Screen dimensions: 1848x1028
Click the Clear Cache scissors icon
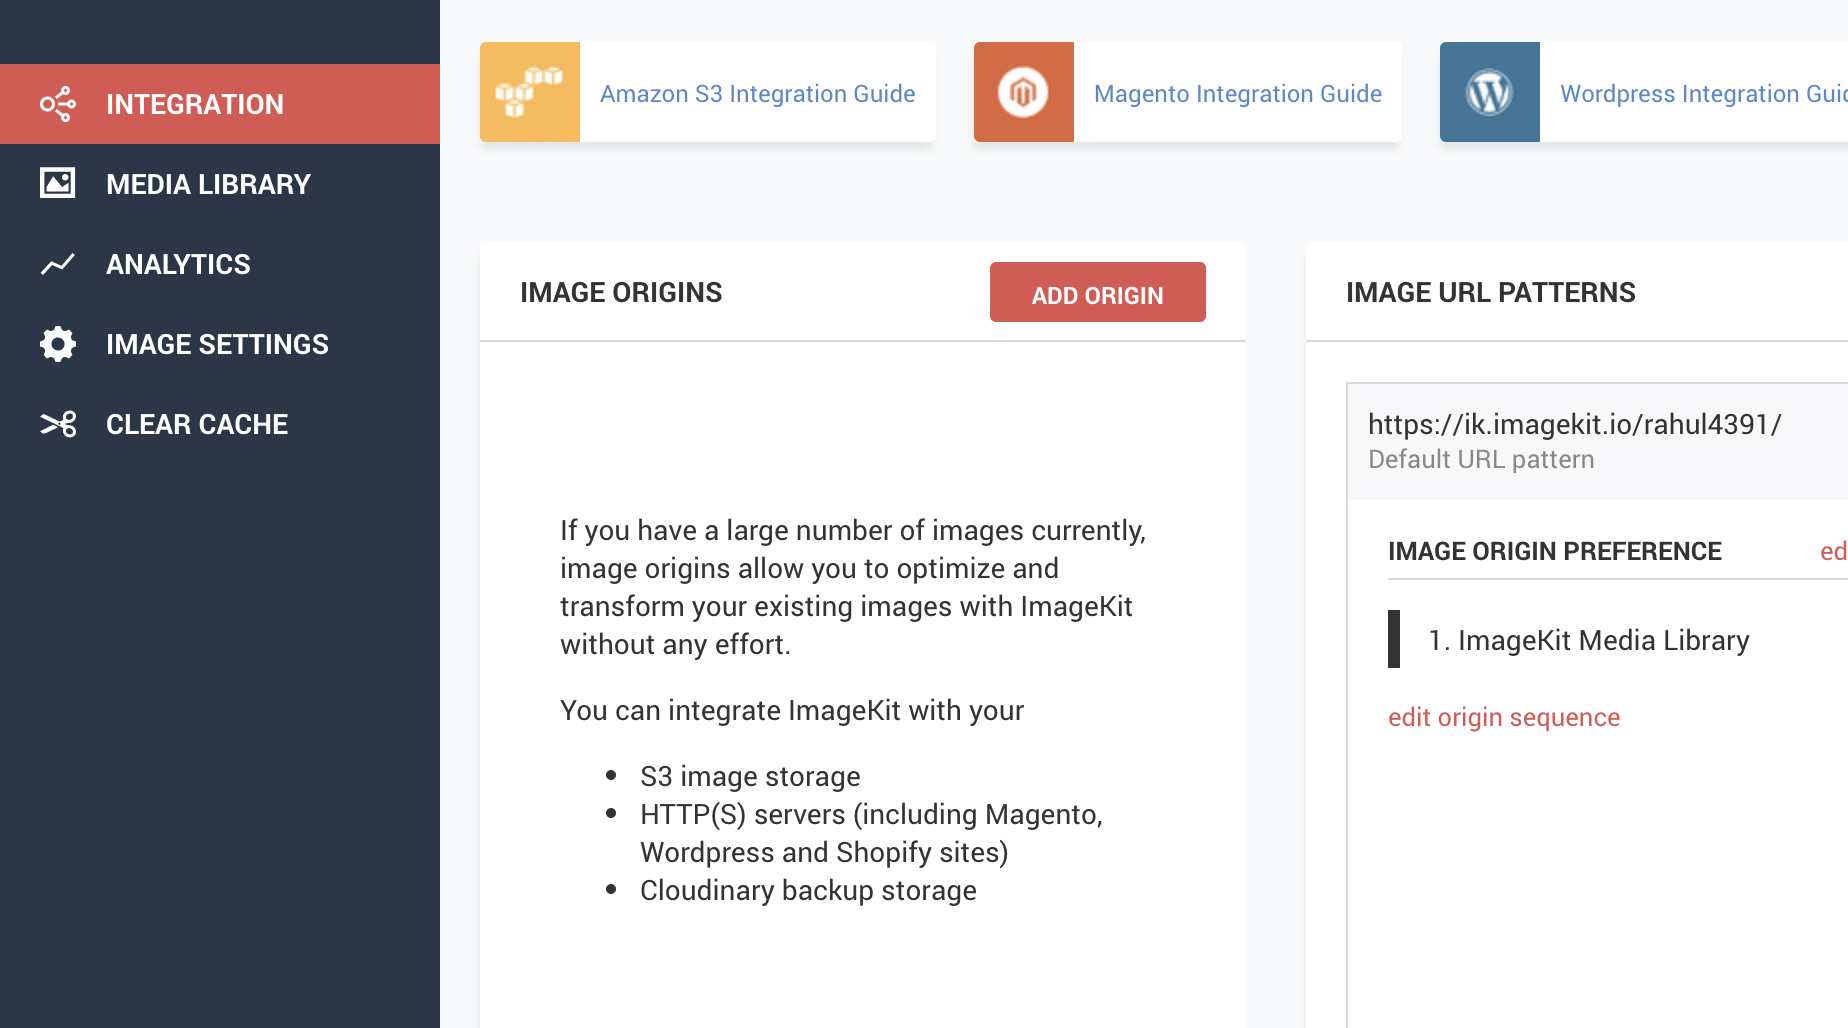58,424
